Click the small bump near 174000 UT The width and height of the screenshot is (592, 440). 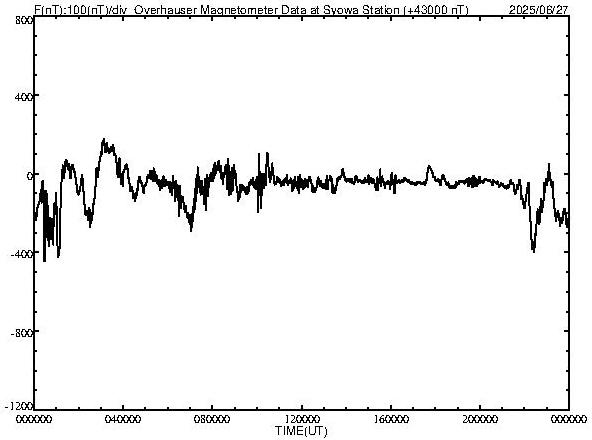point(429,167)
